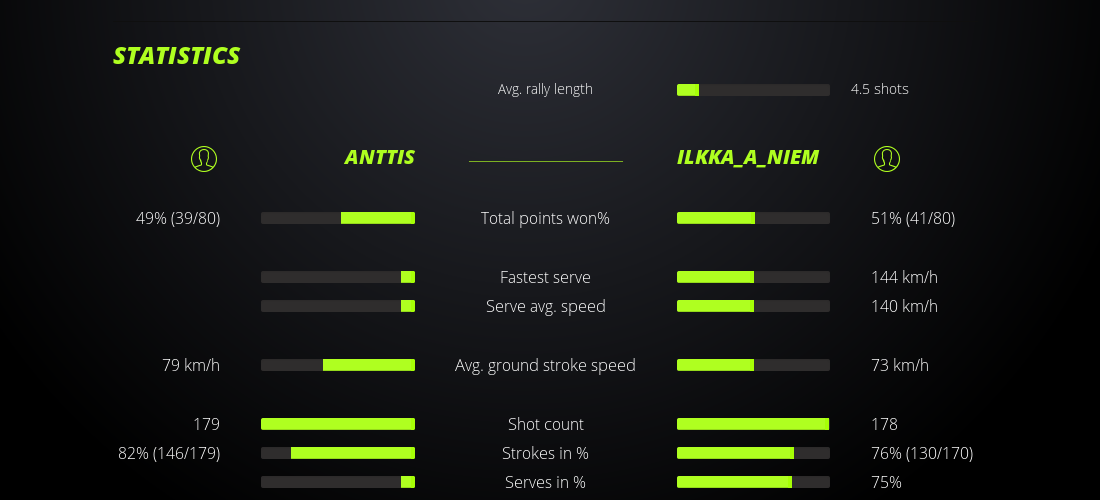Click ANTTIS Strokes in % bar
Viewport: 1100px width, 500px height.
338,453
